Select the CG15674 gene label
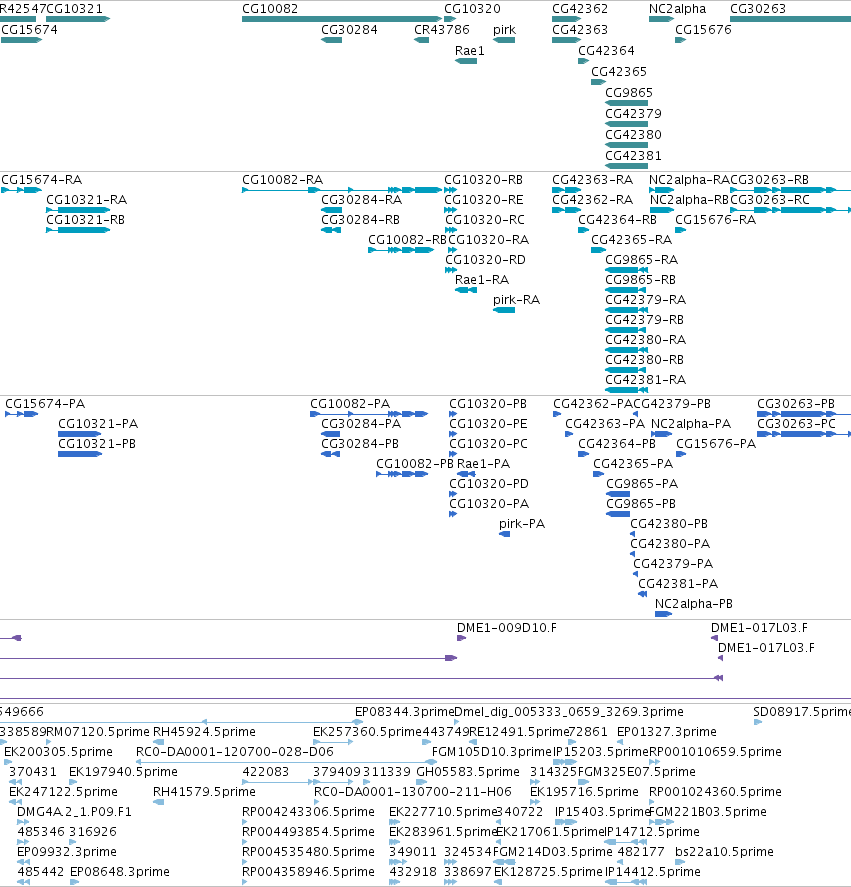Viewport: 851px width, 887px height. pyautogui.click(x=29, y=30)
